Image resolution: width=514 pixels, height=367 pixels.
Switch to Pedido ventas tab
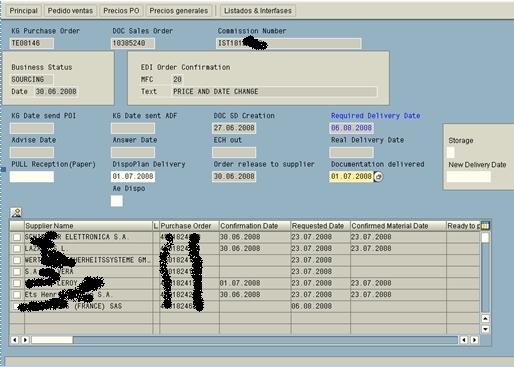[x=70, y=11]
